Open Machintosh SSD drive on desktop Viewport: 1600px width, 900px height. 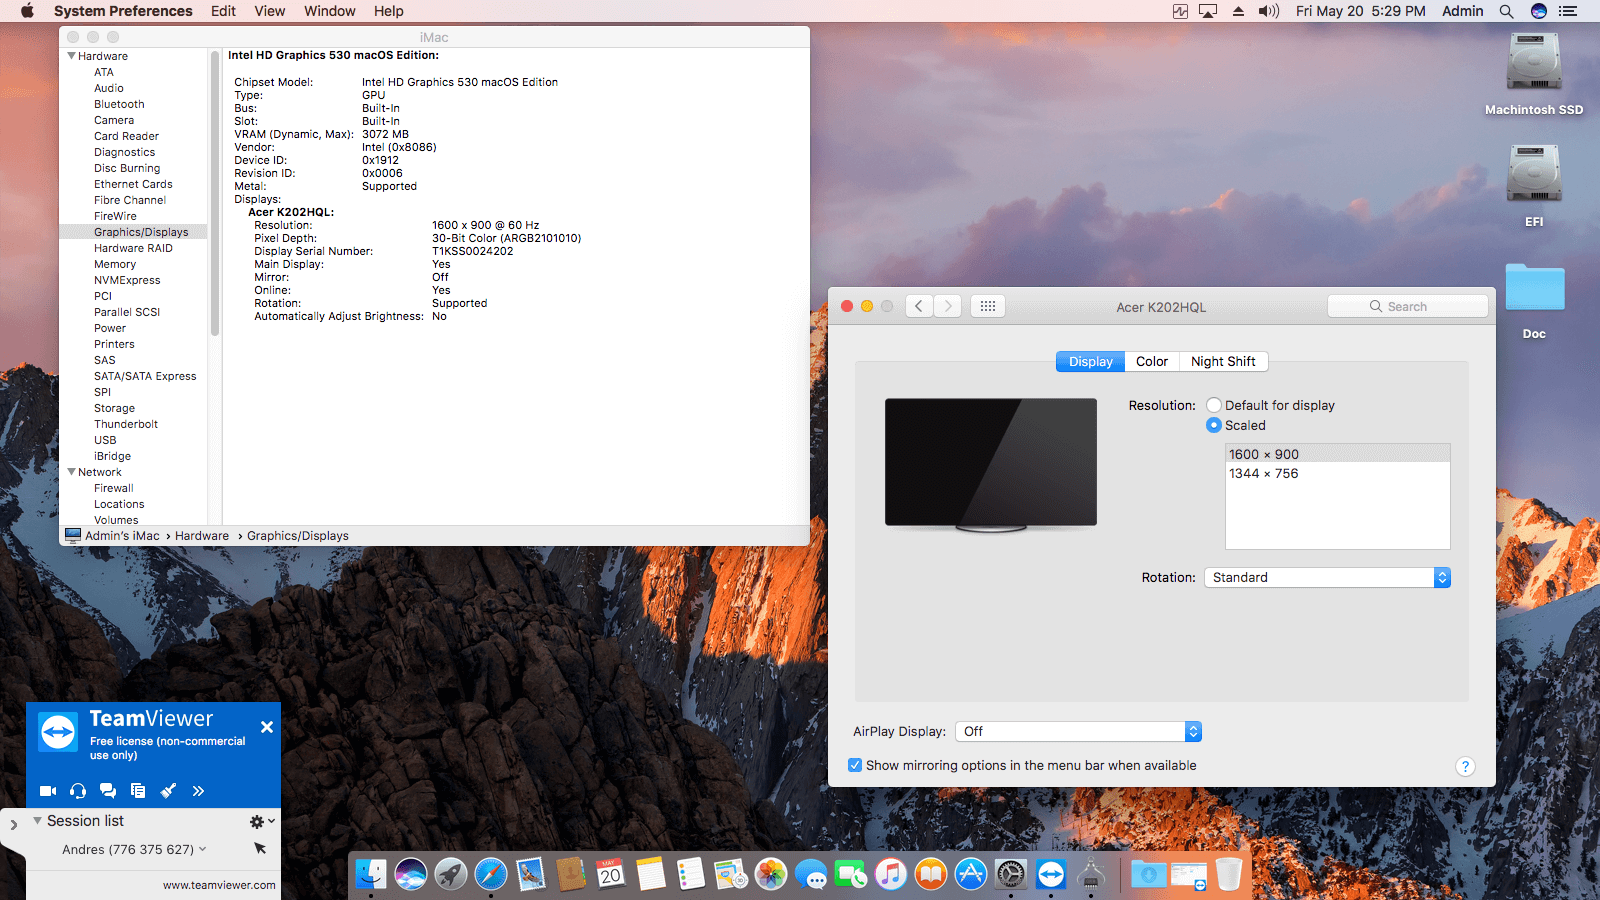pyautogui.click(x=1534, y=75)
